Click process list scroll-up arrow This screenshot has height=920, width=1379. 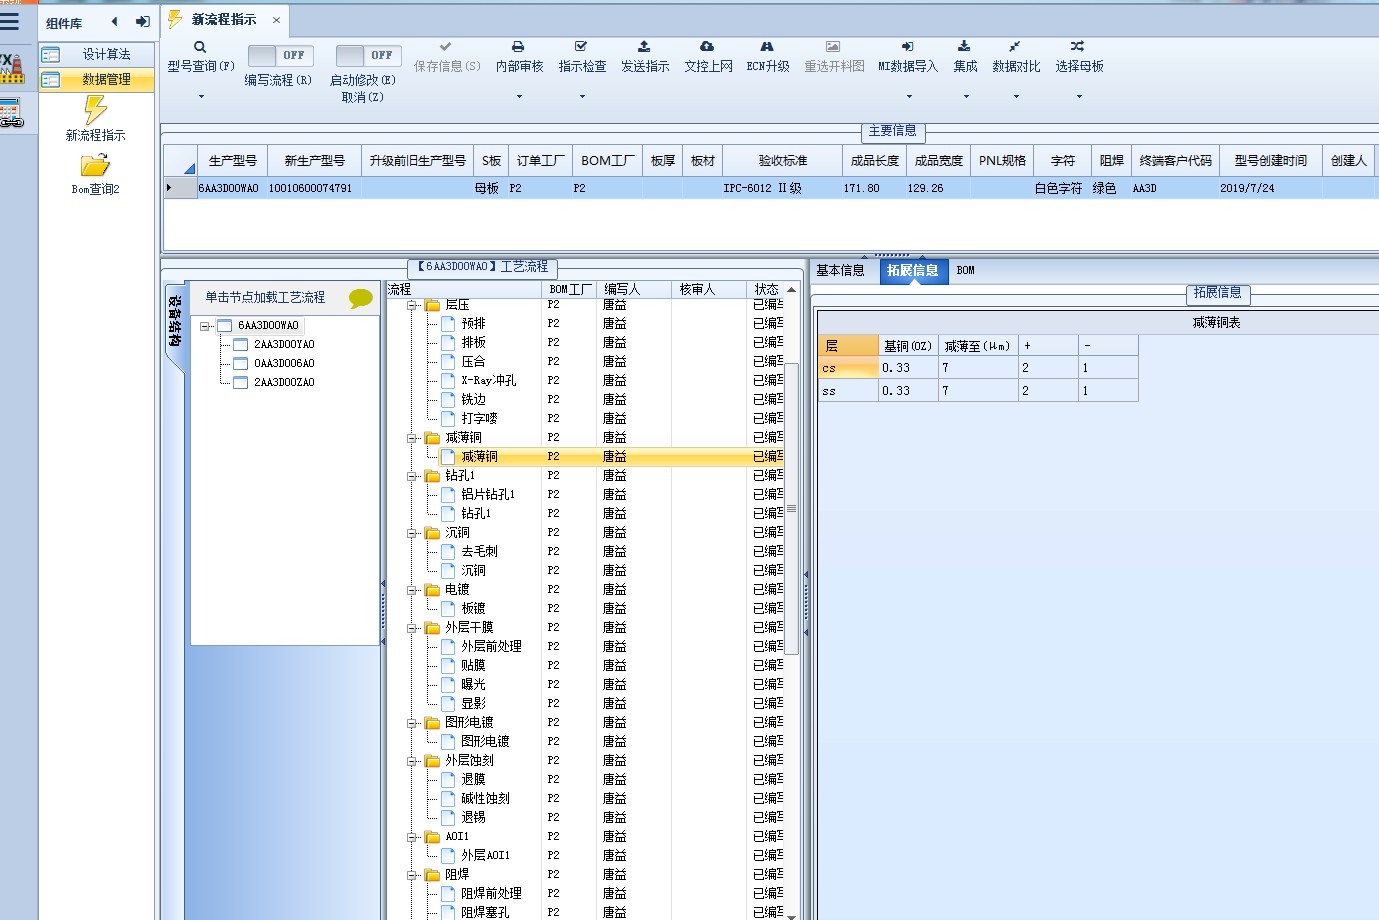tap(792, 290)
